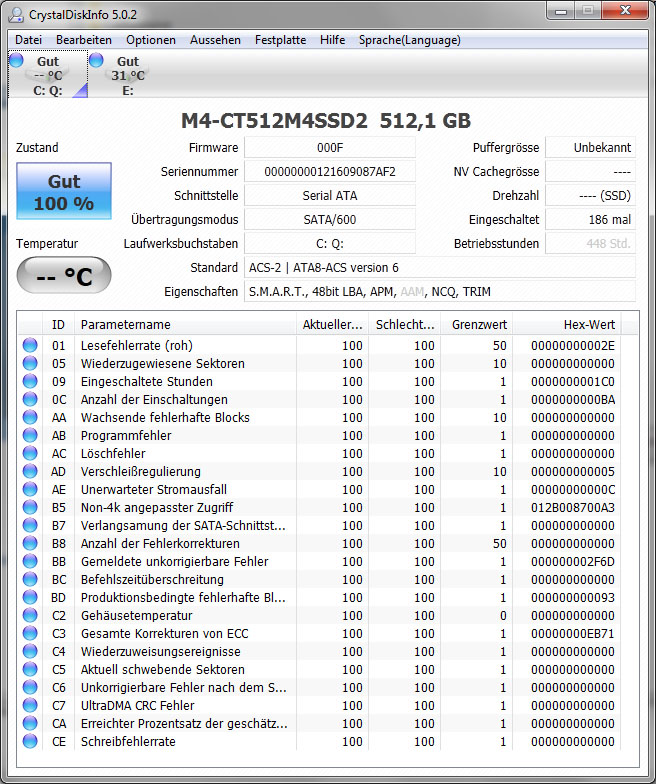Screen dimensions: 656x784
Task: Click status orb for Gemeldete unkorrigierbare Fehler
Action: (x=30, y=561)
